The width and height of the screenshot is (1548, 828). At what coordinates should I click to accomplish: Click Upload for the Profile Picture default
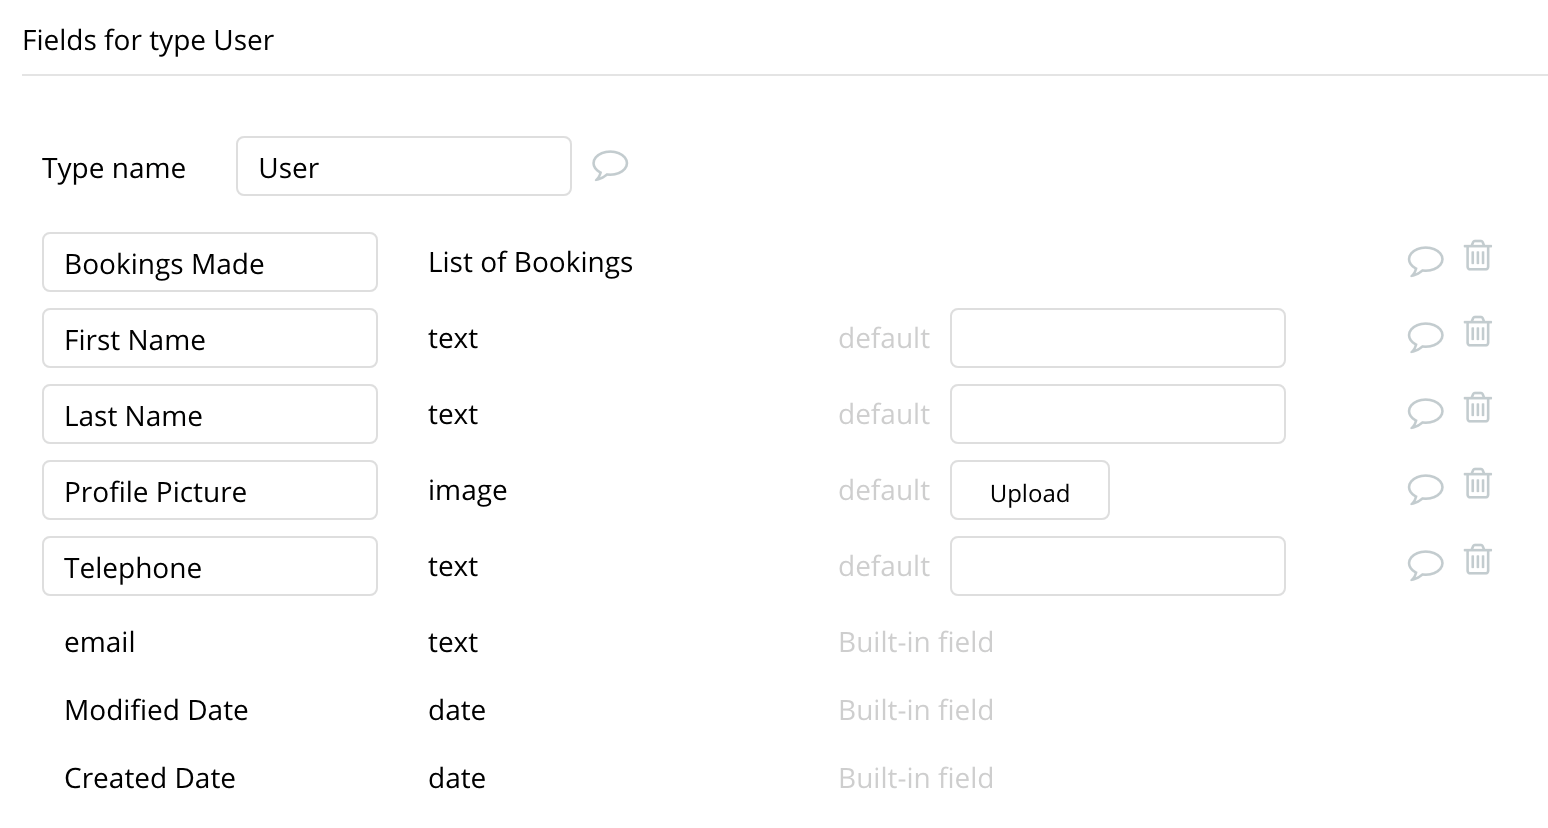1029,490
